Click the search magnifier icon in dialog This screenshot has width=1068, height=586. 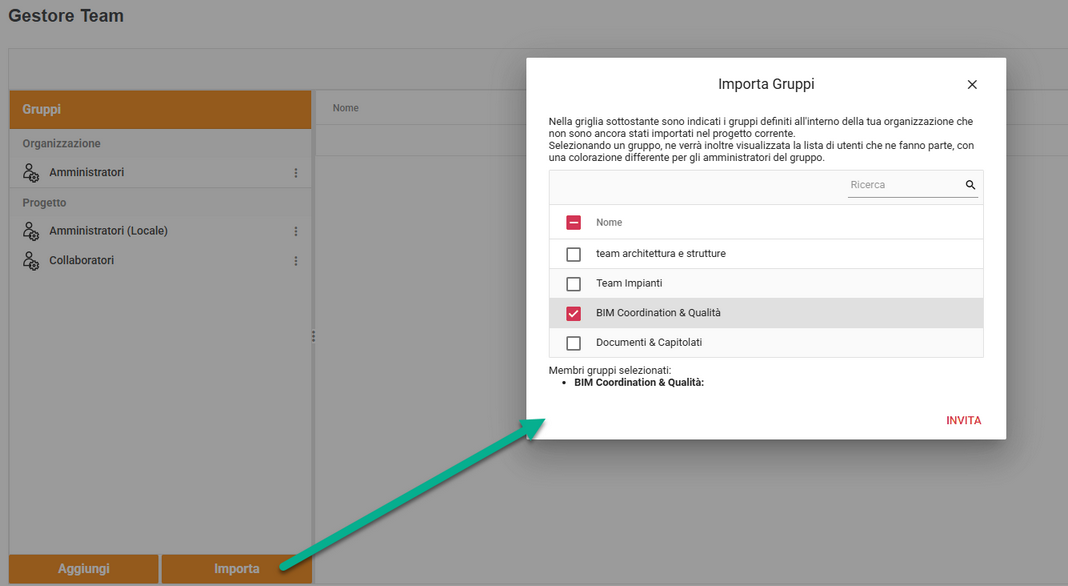pos(970,185)
